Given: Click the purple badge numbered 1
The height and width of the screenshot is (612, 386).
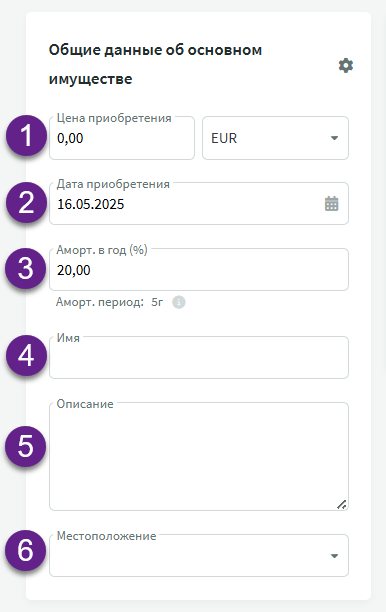Looking at the screenshot, I should pos(26,136).
